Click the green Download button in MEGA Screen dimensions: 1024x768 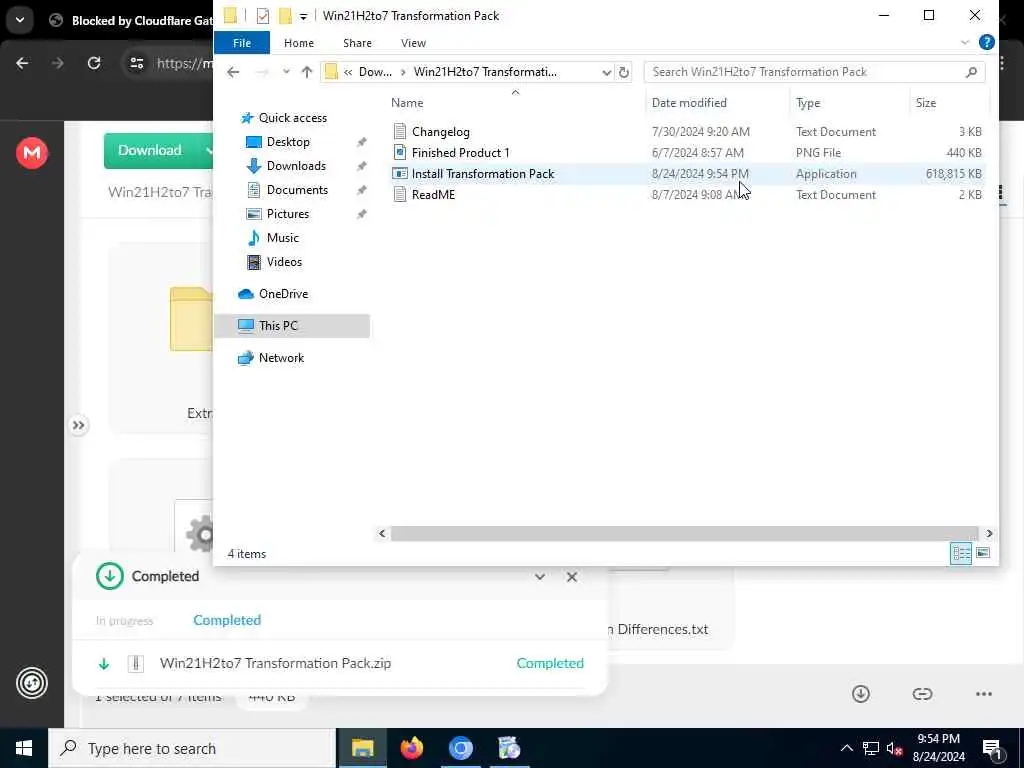tap(151, 151)
